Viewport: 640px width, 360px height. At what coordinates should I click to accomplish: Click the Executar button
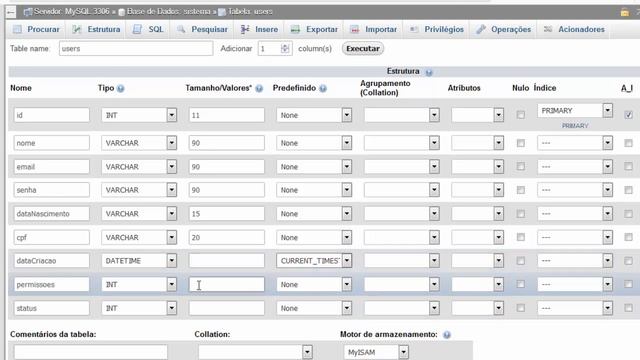point(363,49)
